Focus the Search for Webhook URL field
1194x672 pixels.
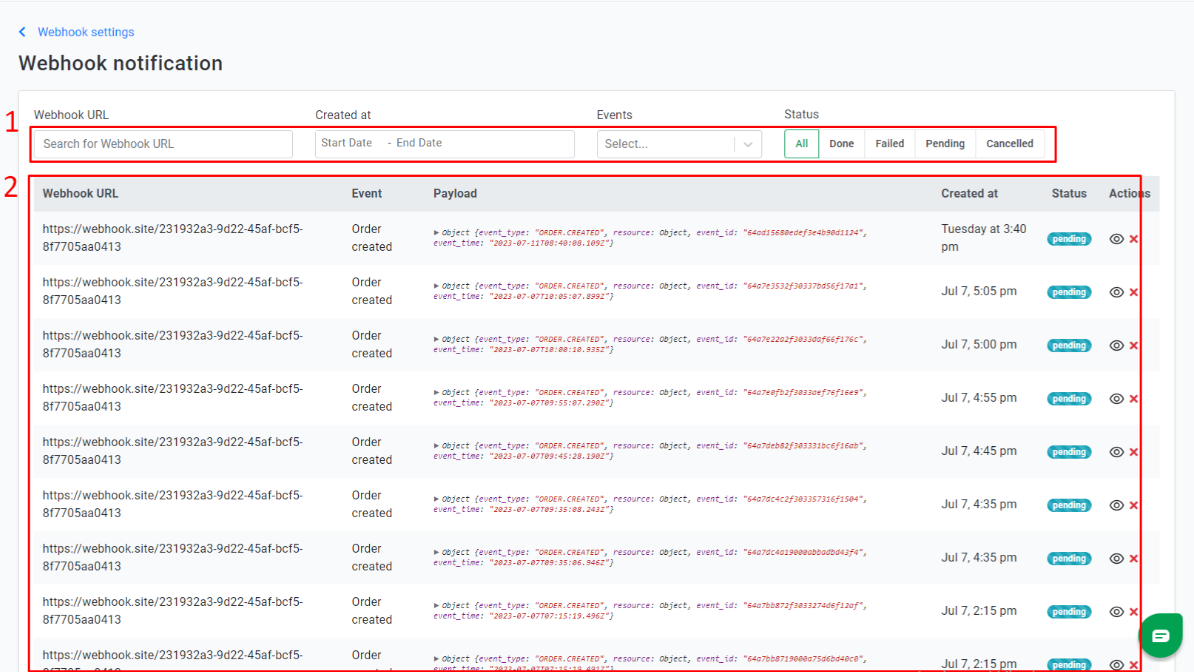[163, 144]
